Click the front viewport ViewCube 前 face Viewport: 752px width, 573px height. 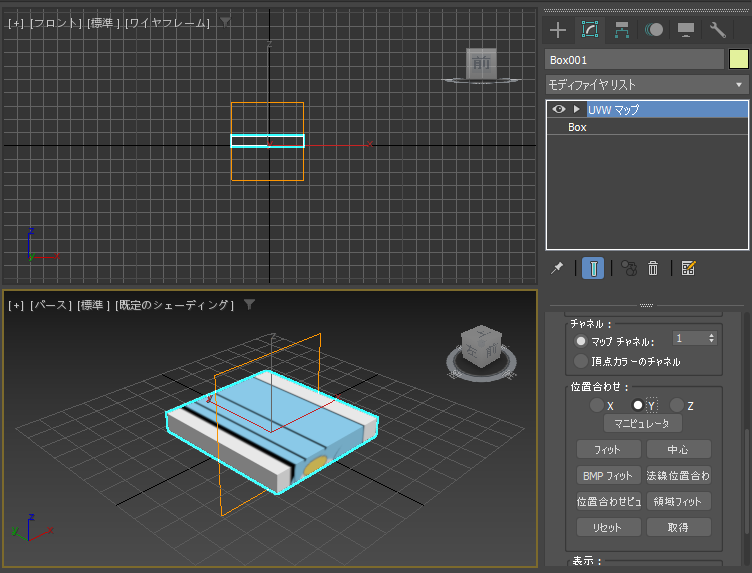[481, 62]
